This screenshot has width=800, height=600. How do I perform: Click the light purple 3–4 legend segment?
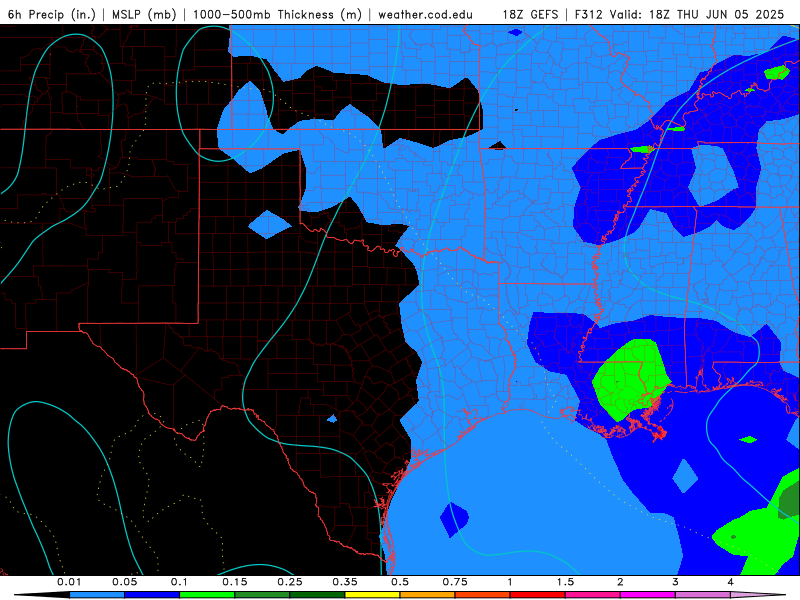[x=703, y=595]
